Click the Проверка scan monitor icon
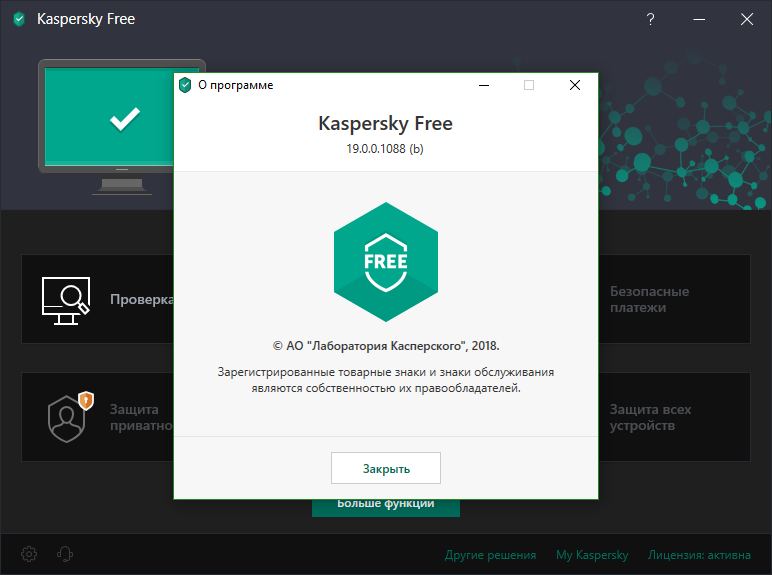 pos(65,300)
